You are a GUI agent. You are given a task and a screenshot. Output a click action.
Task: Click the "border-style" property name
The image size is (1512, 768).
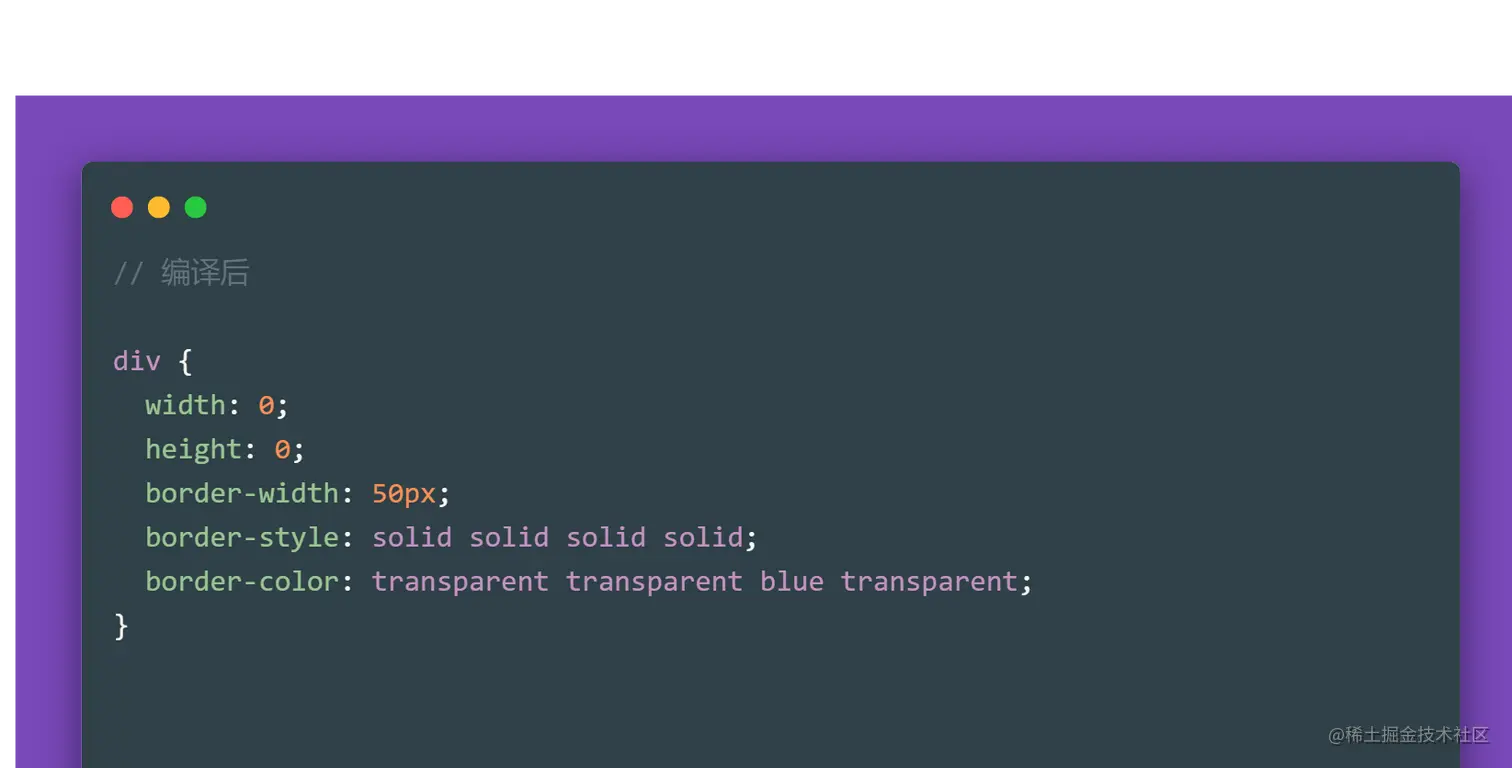[242, 537]
